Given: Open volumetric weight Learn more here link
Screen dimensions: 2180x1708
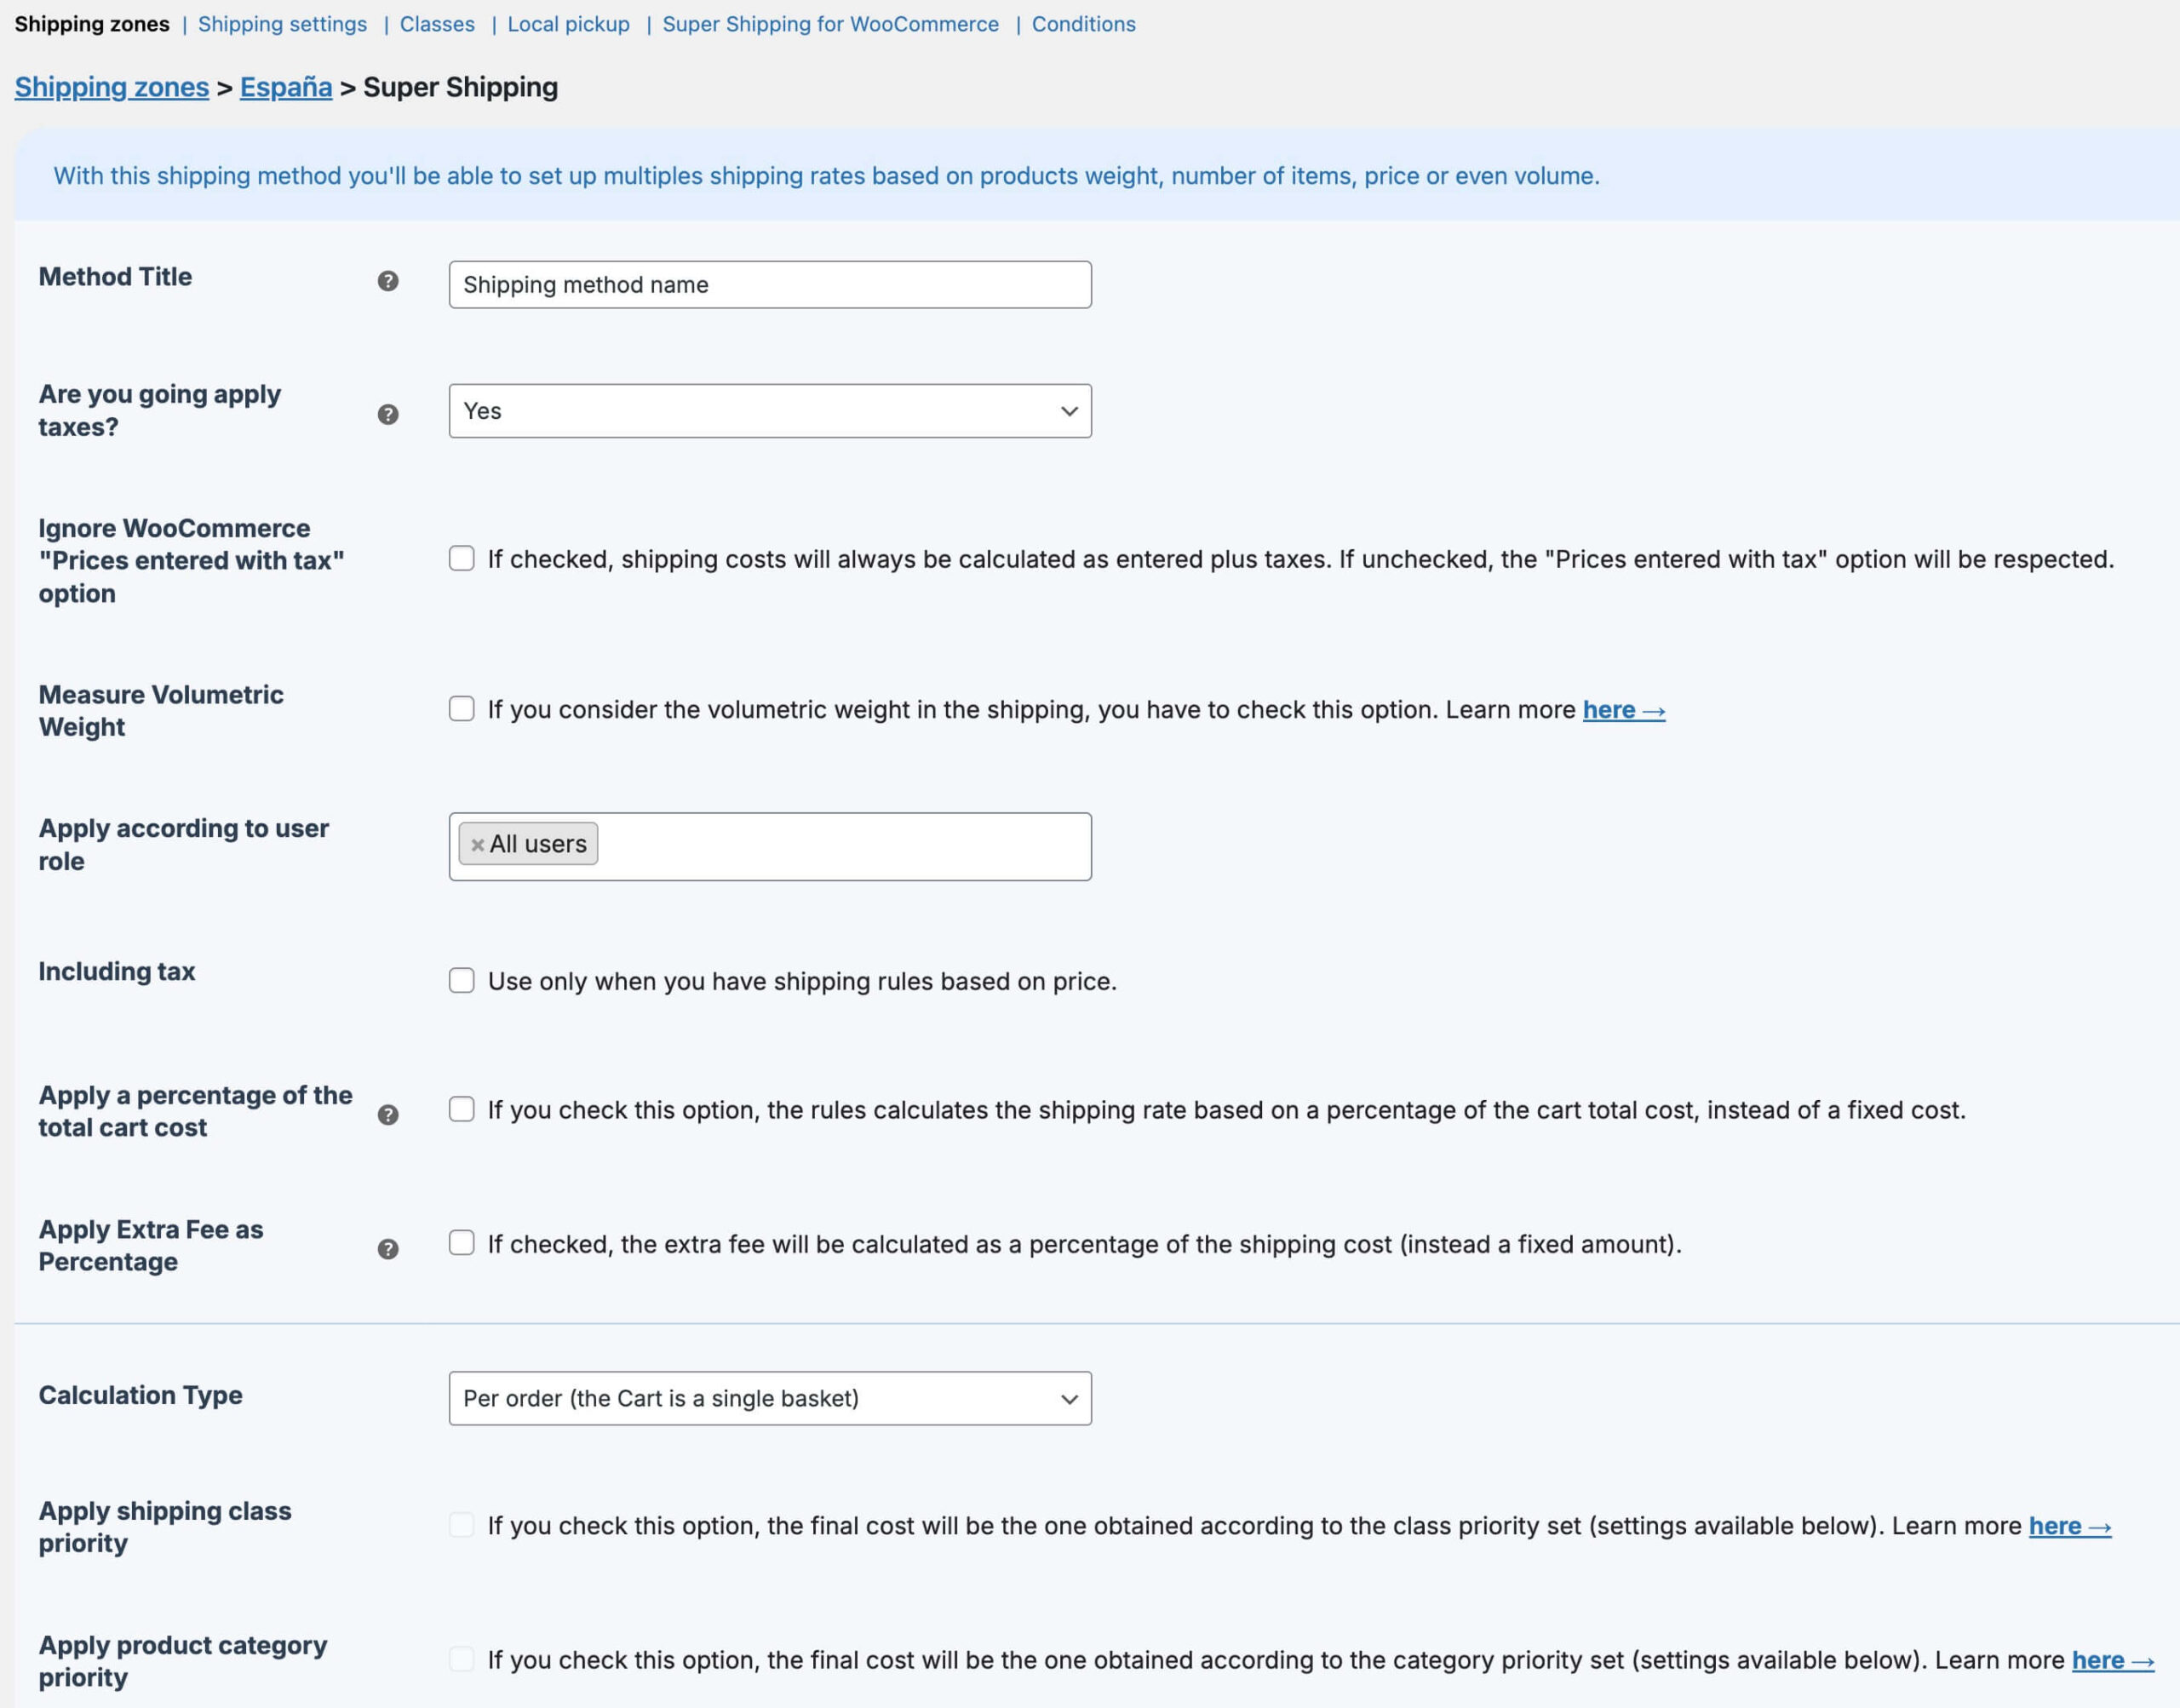Looking at the screenshot, I should [x=1622, y=710].
